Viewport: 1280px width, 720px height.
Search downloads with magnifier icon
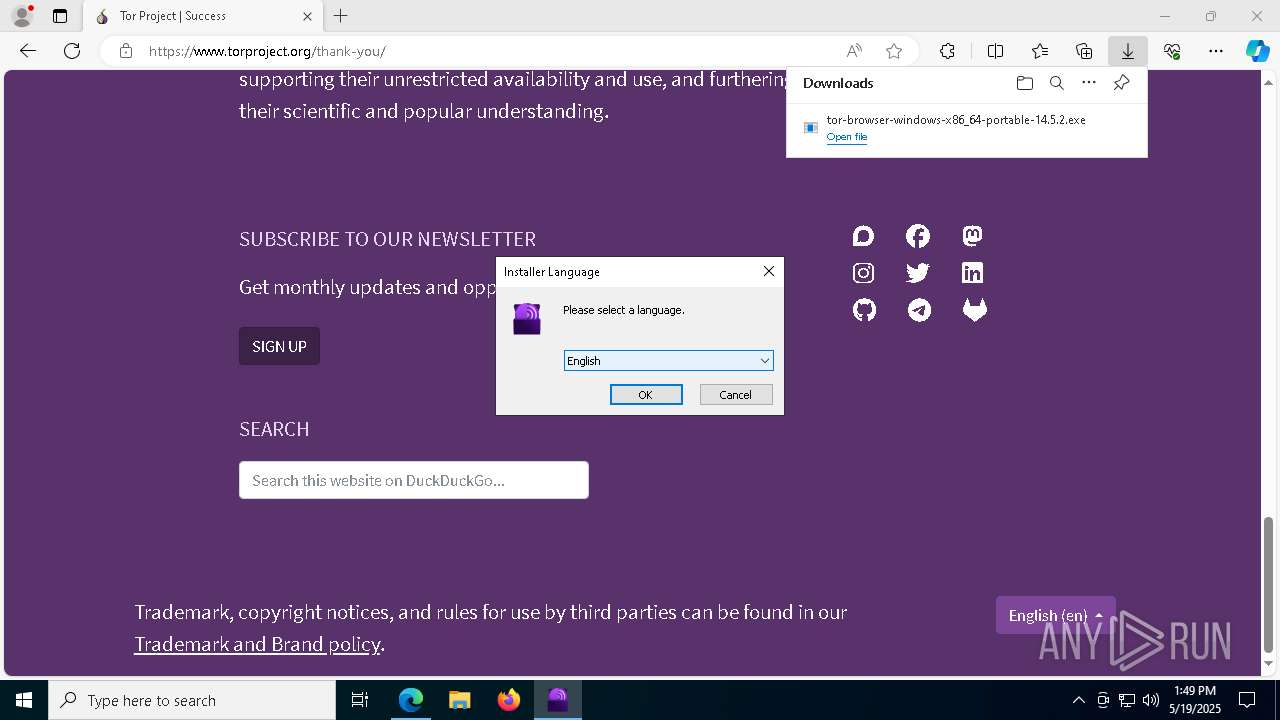point(1057,83)
